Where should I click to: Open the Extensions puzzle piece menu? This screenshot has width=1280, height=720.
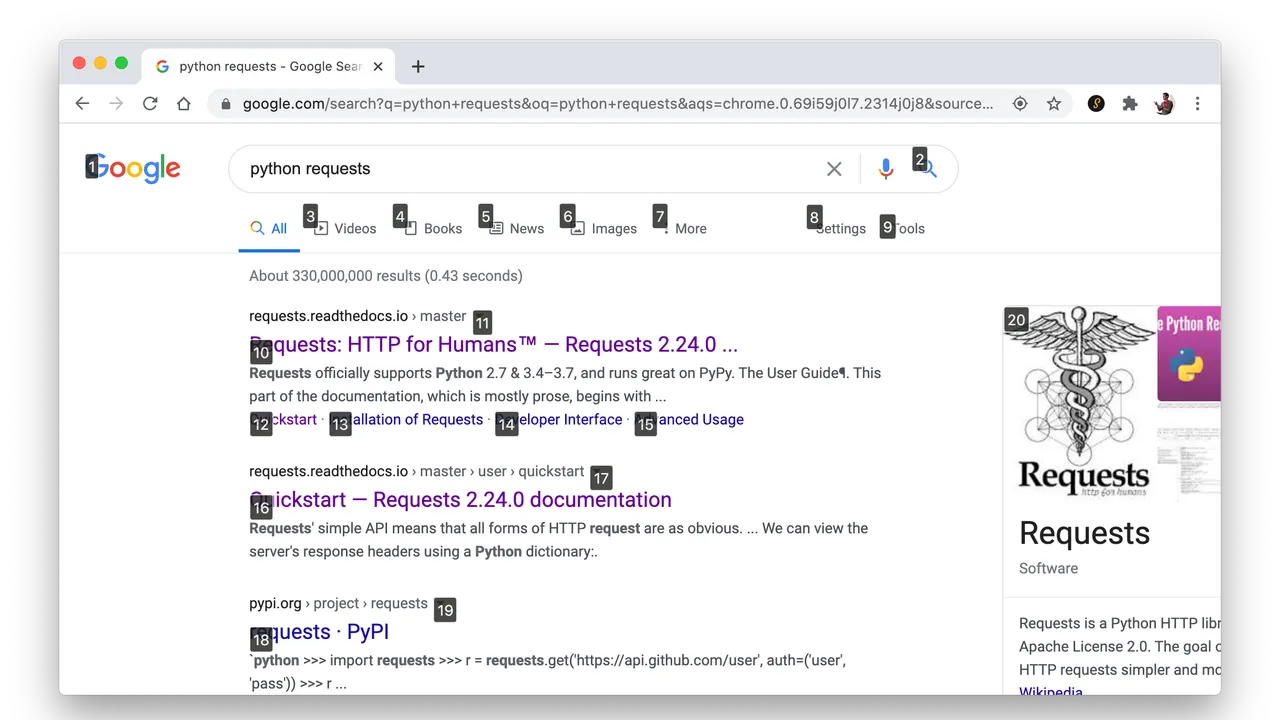pos(1130,103)
